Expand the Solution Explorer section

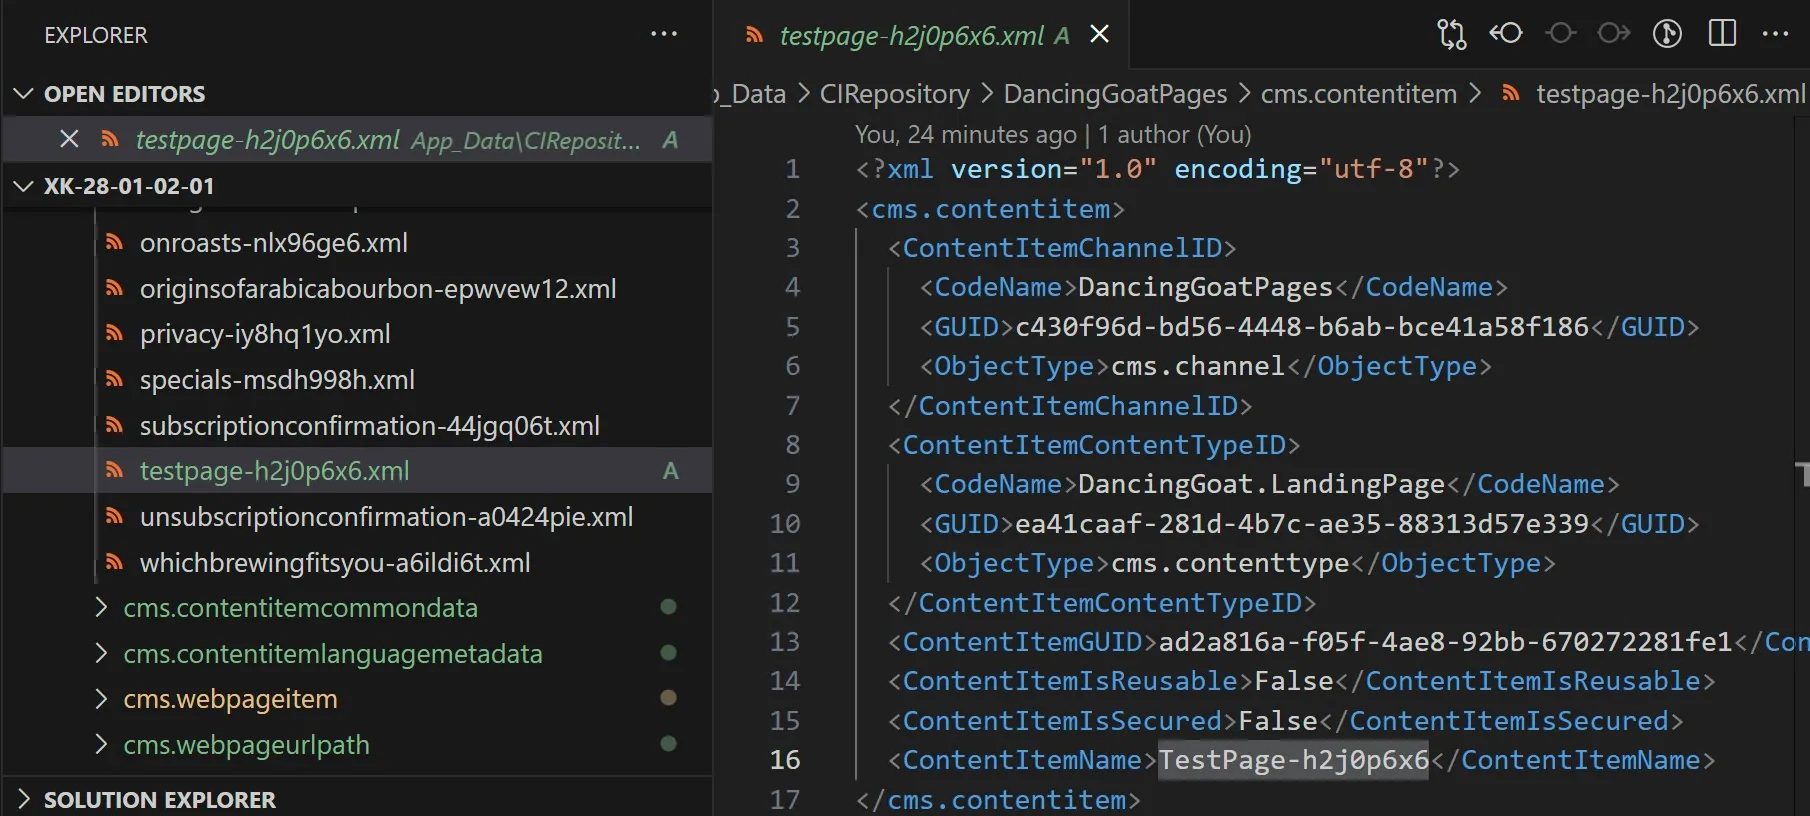click(x=24, y=800)
